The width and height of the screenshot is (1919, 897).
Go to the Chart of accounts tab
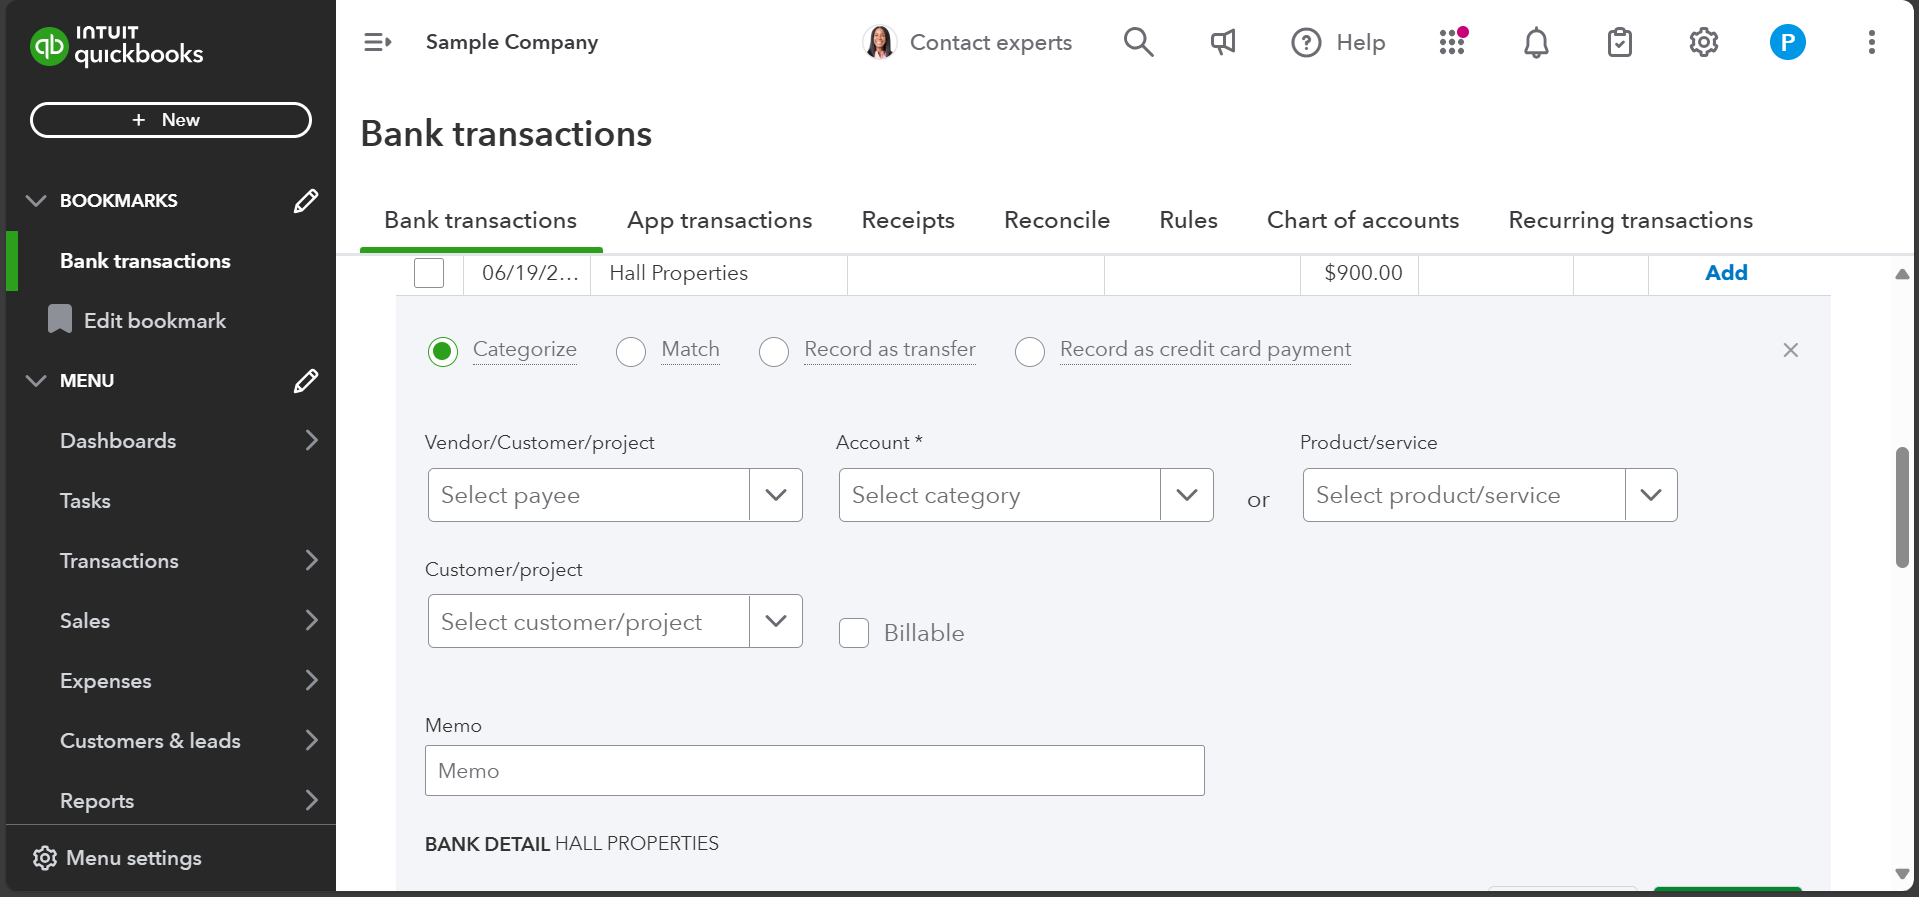[x=1362, y=220]
